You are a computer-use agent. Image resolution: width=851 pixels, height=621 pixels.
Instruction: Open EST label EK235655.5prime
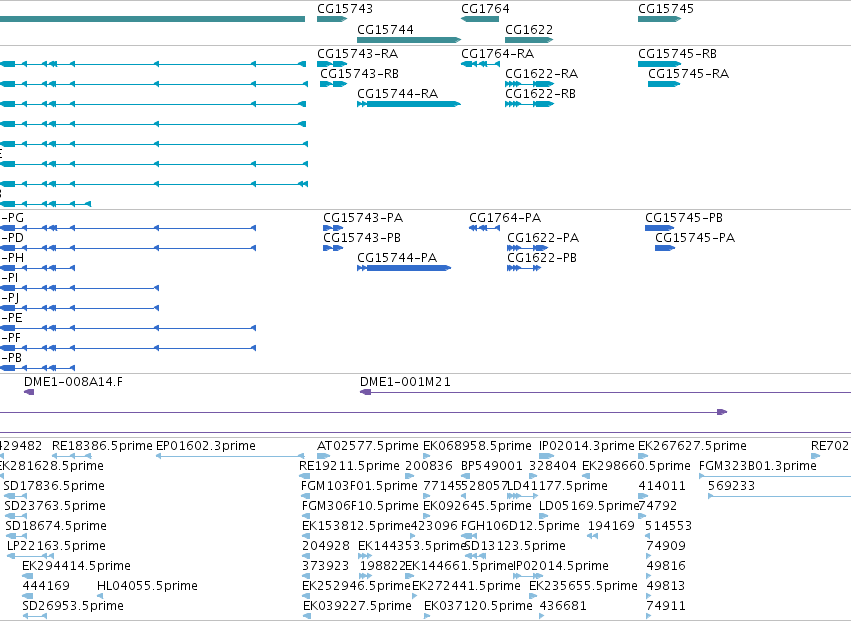click(583, 586)
